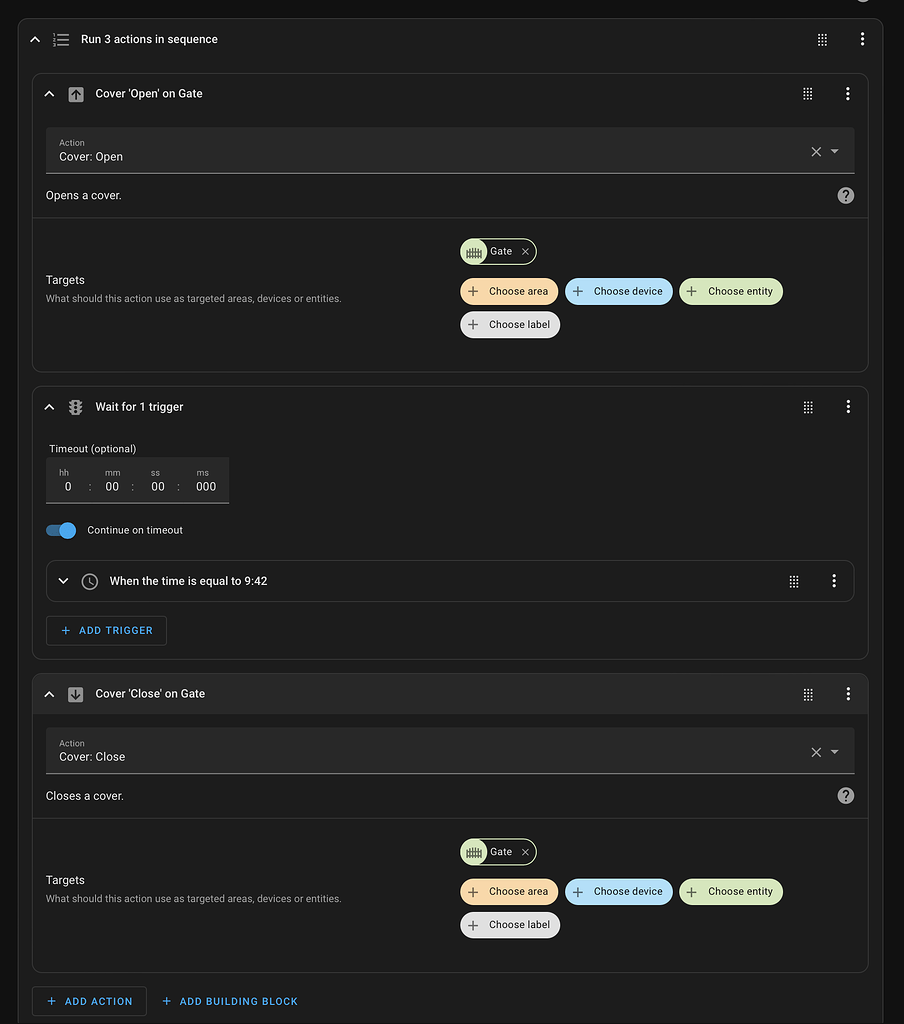
Task: Click the drag handle of the Wait block
Action: 807,407
